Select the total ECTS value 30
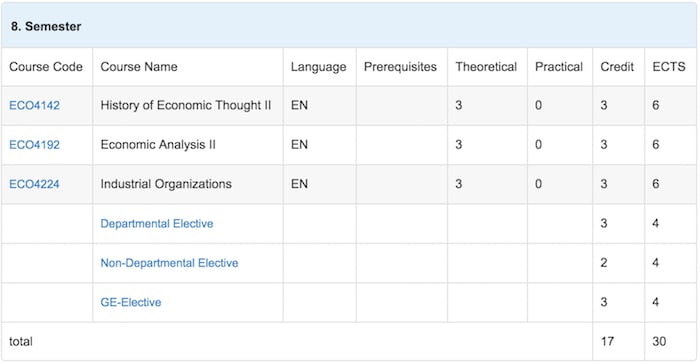 (659, 342)
